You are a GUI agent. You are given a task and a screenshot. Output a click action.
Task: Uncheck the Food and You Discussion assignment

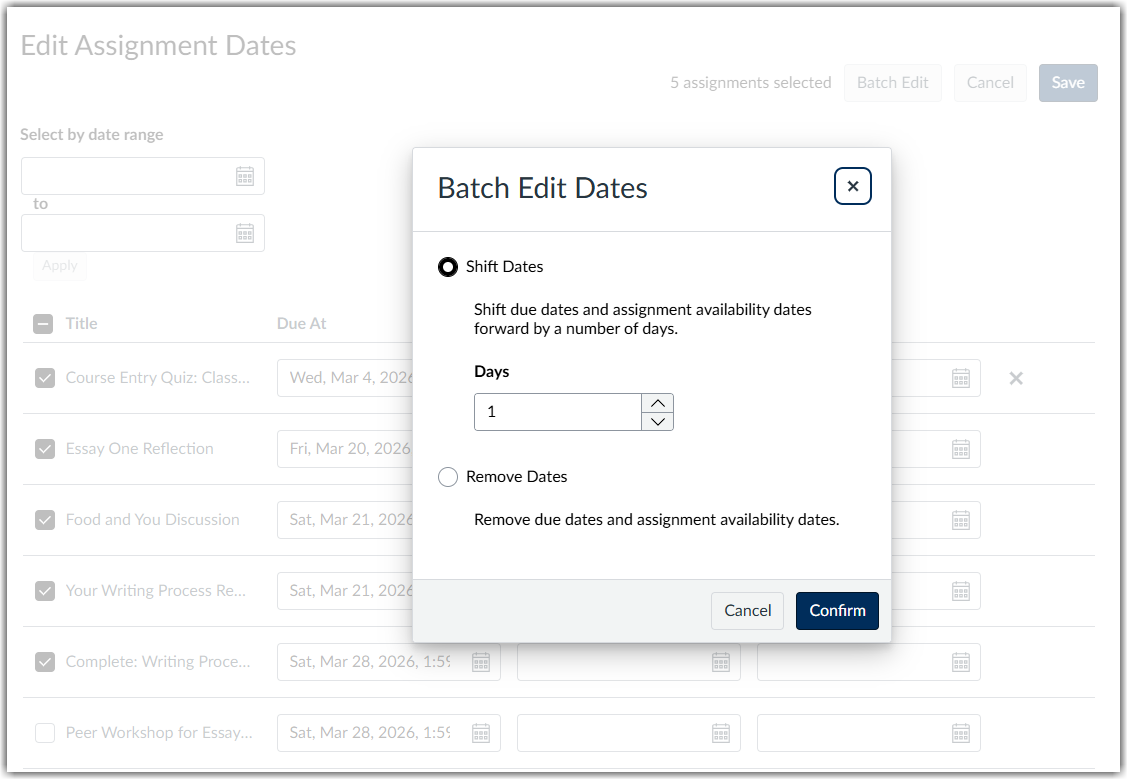coord(44,520)
